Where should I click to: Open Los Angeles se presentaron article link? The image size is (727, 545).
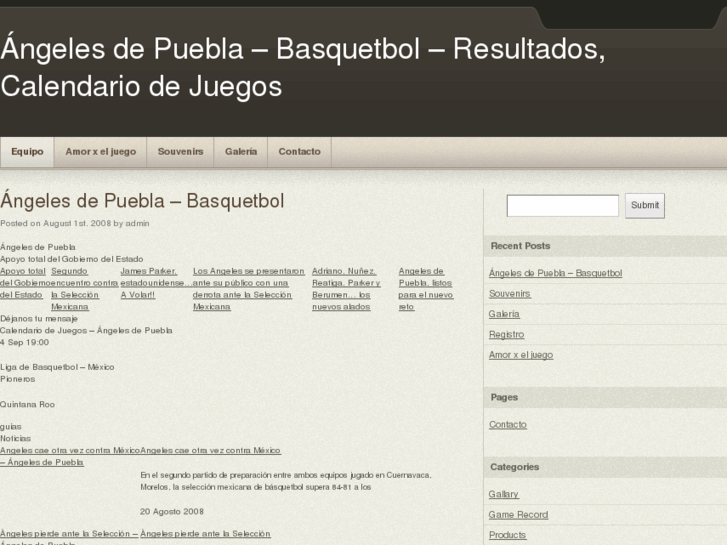click(x=249, y=289)
